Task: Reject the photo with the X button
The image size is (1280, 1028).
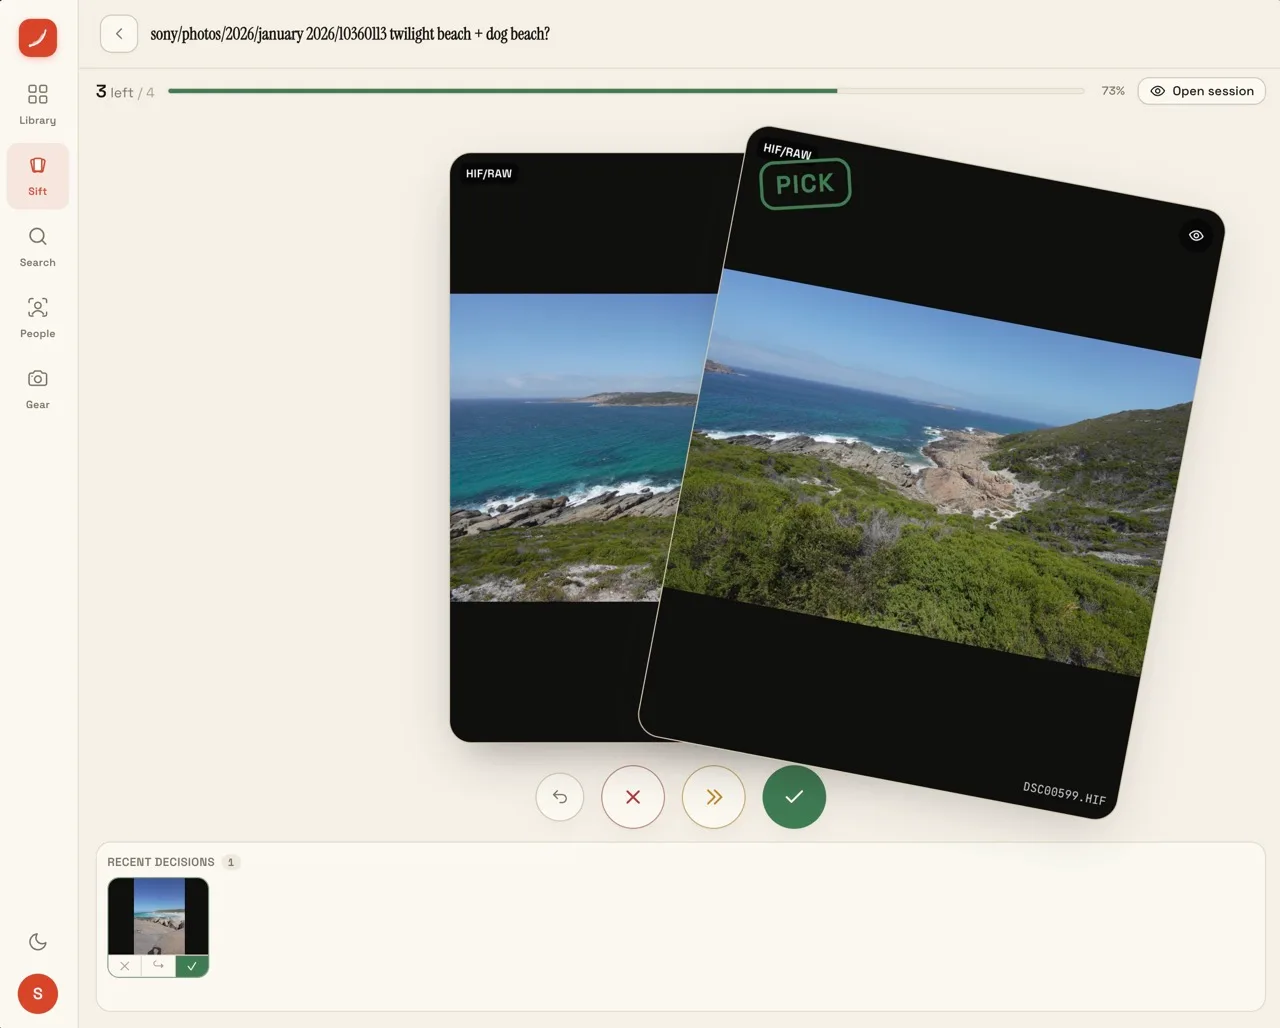Action: tap(633, 797)
